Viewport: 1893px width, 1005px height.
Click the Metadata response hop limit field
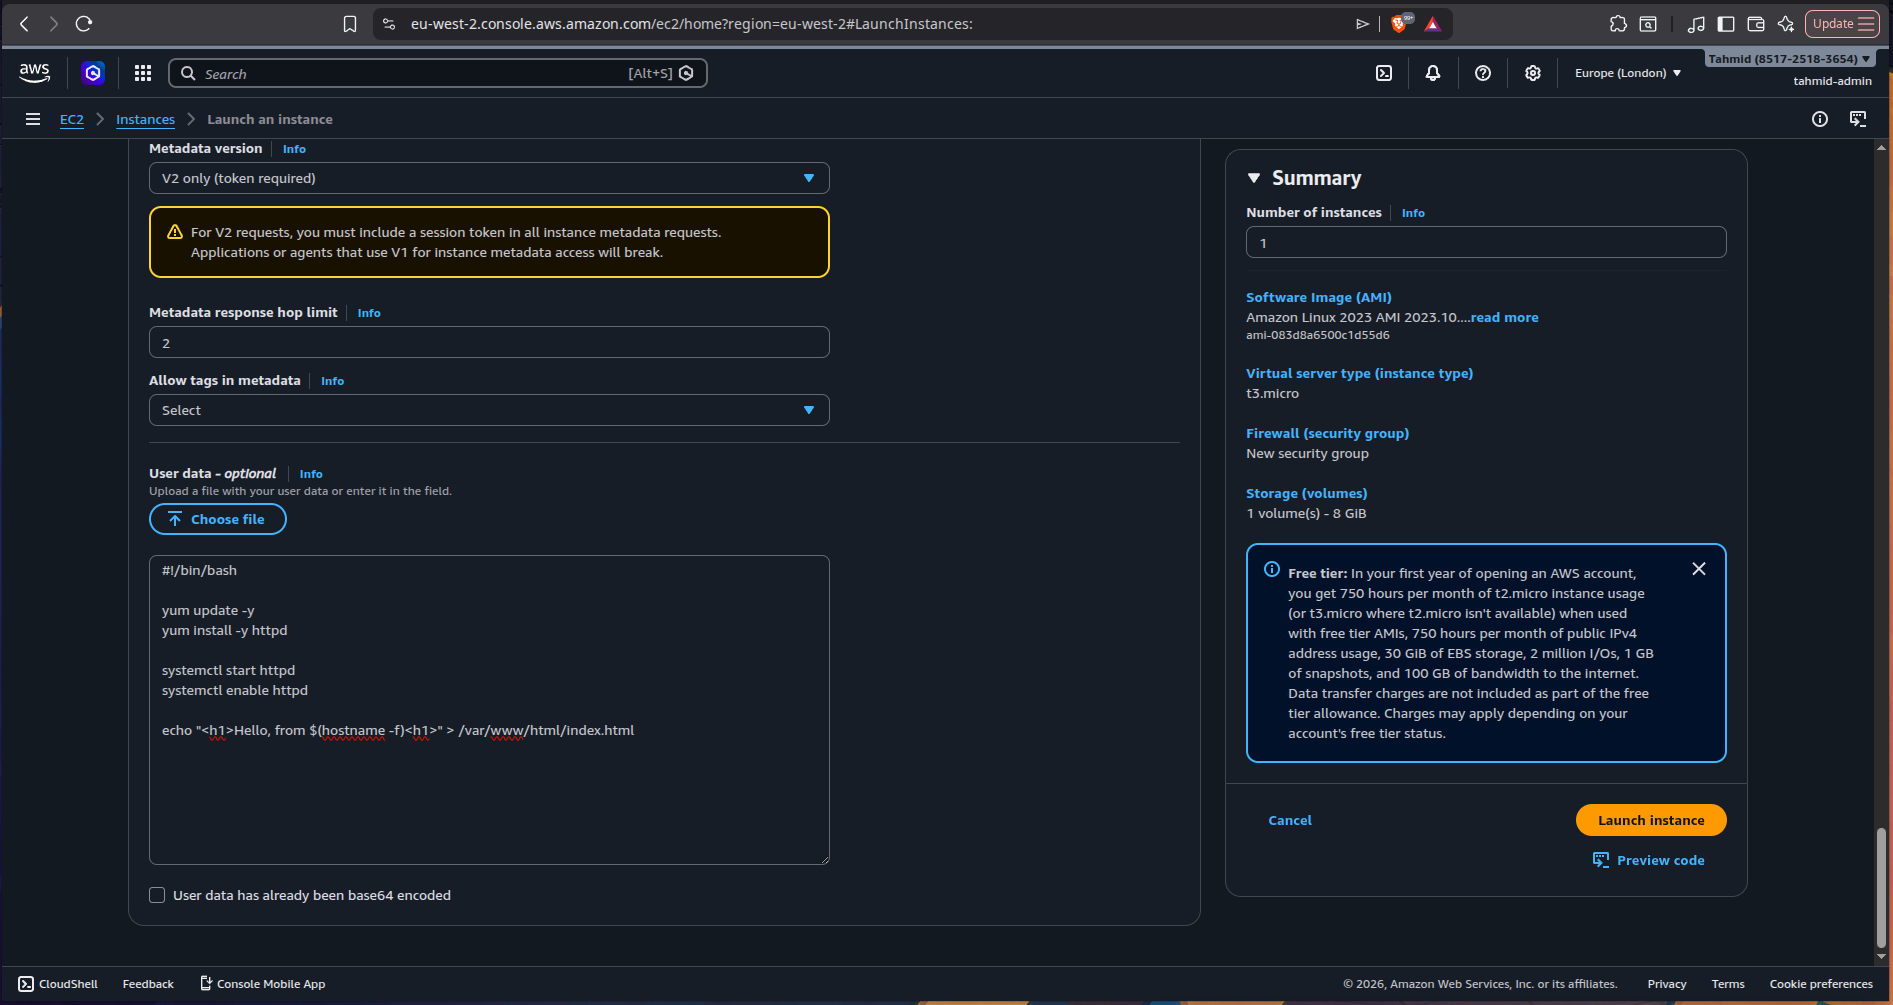489,342
